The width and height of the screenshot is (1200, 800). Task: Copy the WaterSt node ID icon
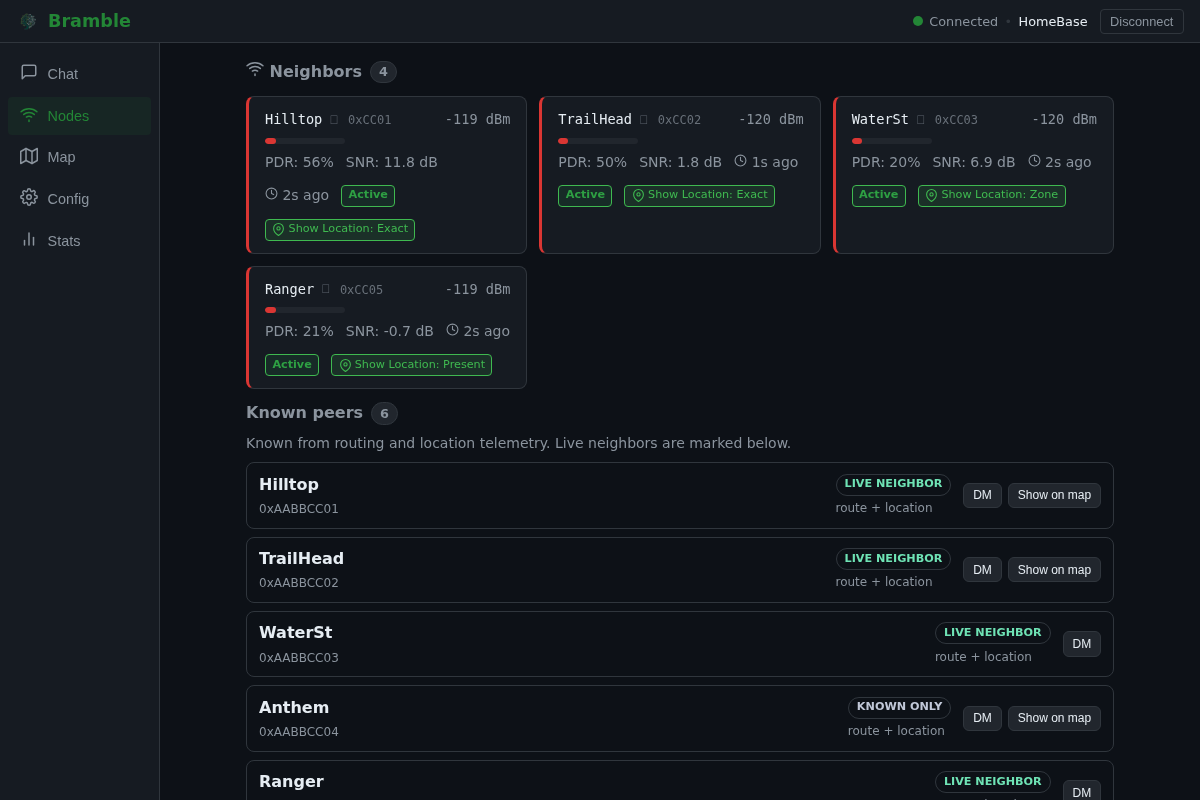pos(921,120)
